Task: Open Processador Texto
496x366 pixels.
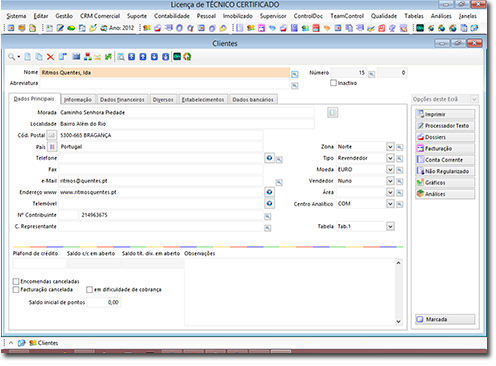Action: 445,126
